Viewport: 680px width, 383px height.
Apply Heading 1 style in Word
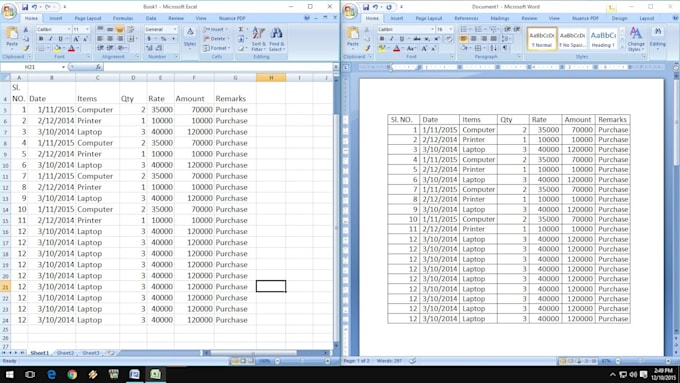(x=603, y=39)
